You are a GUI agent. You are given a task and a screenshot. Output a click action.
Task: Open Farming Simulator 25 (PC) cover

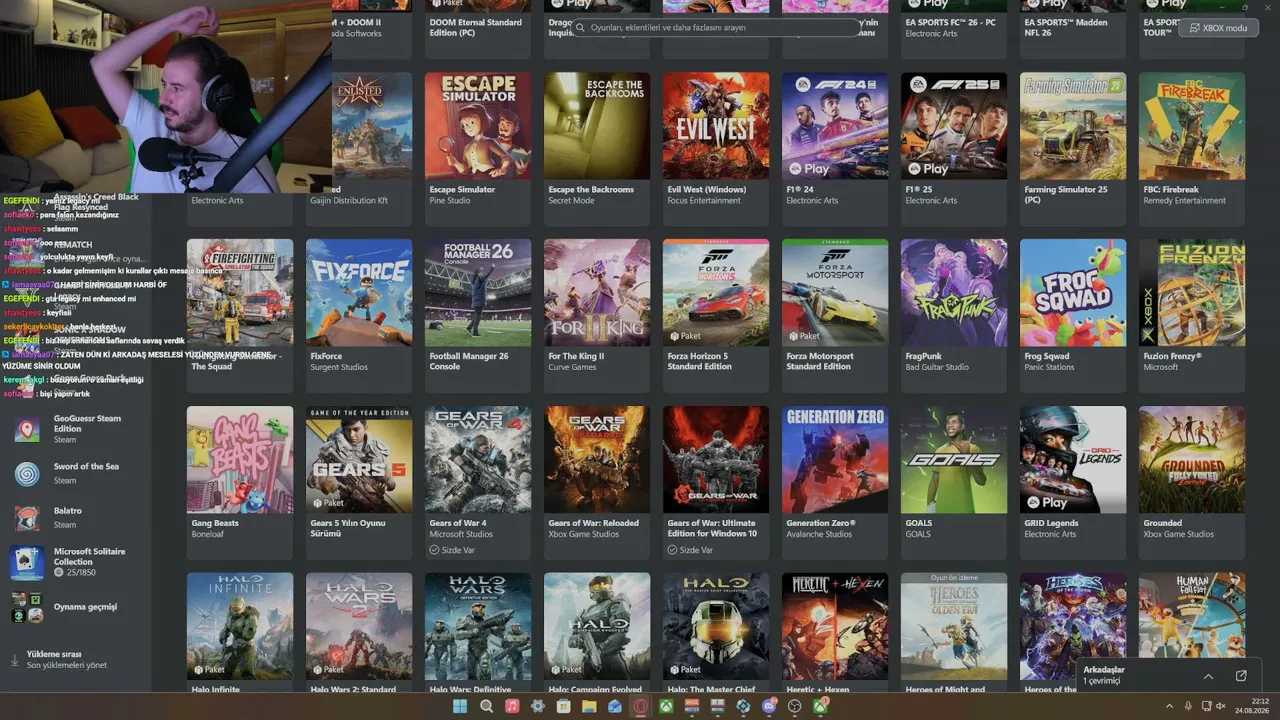[x=1073, y=126]
